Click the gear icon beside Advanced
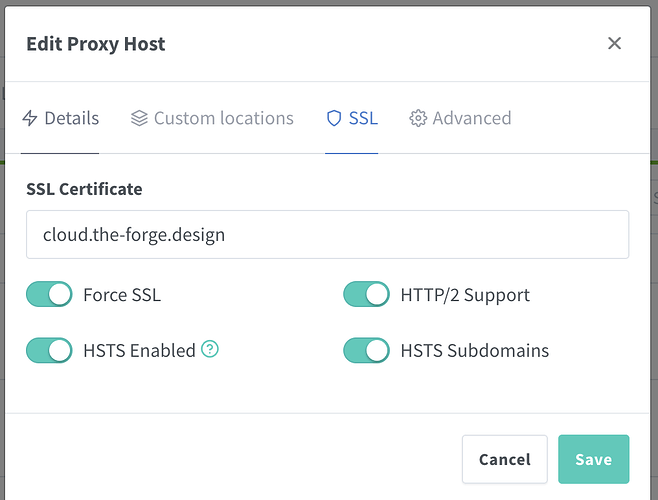 coord(418,118)
